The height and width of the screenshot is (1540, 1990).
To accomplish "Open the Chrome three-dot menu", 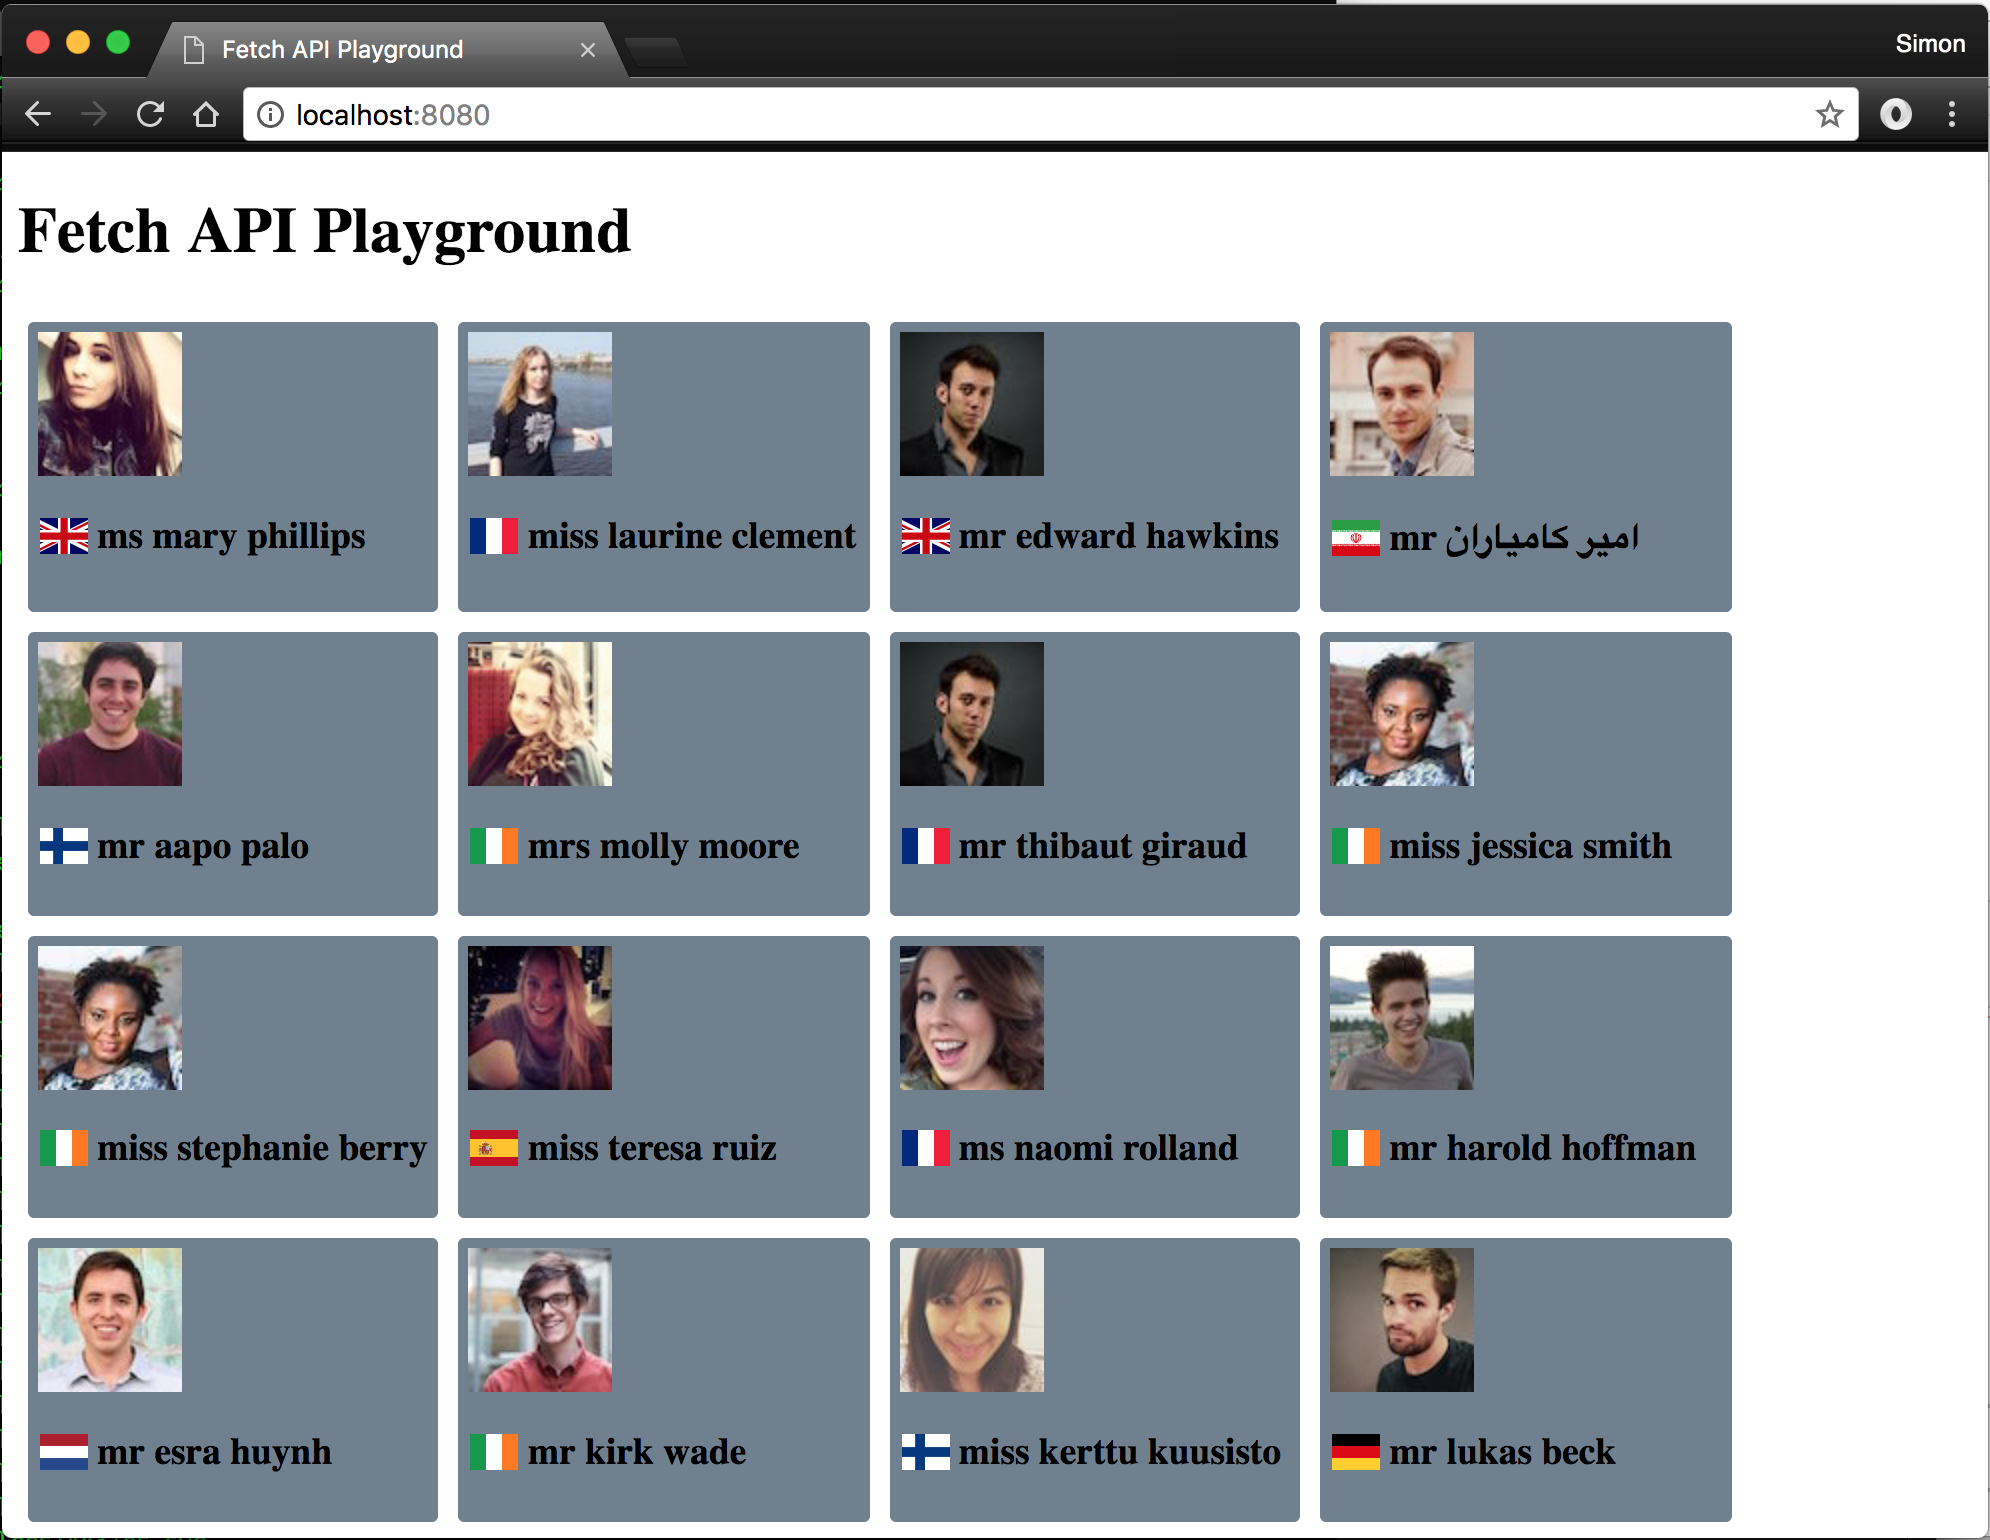I will click(1951, 115).
